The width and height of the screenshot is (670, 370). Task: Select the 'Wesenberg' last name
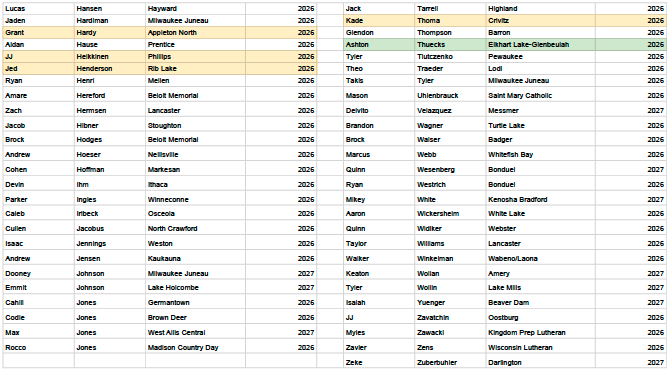pos(450,169)
